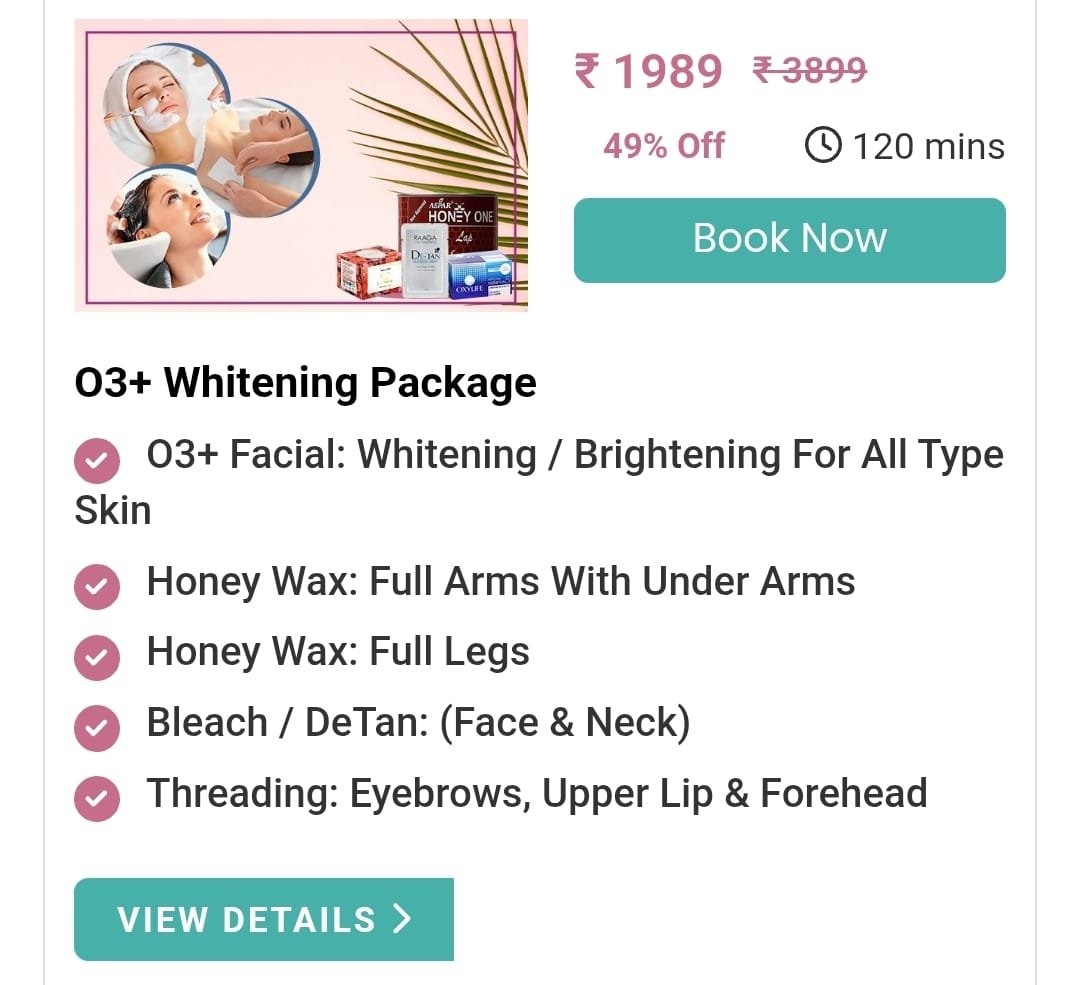The image size is (1080, 985).
Task: Click the 120 mins duration text
Action: click(928, 147)
